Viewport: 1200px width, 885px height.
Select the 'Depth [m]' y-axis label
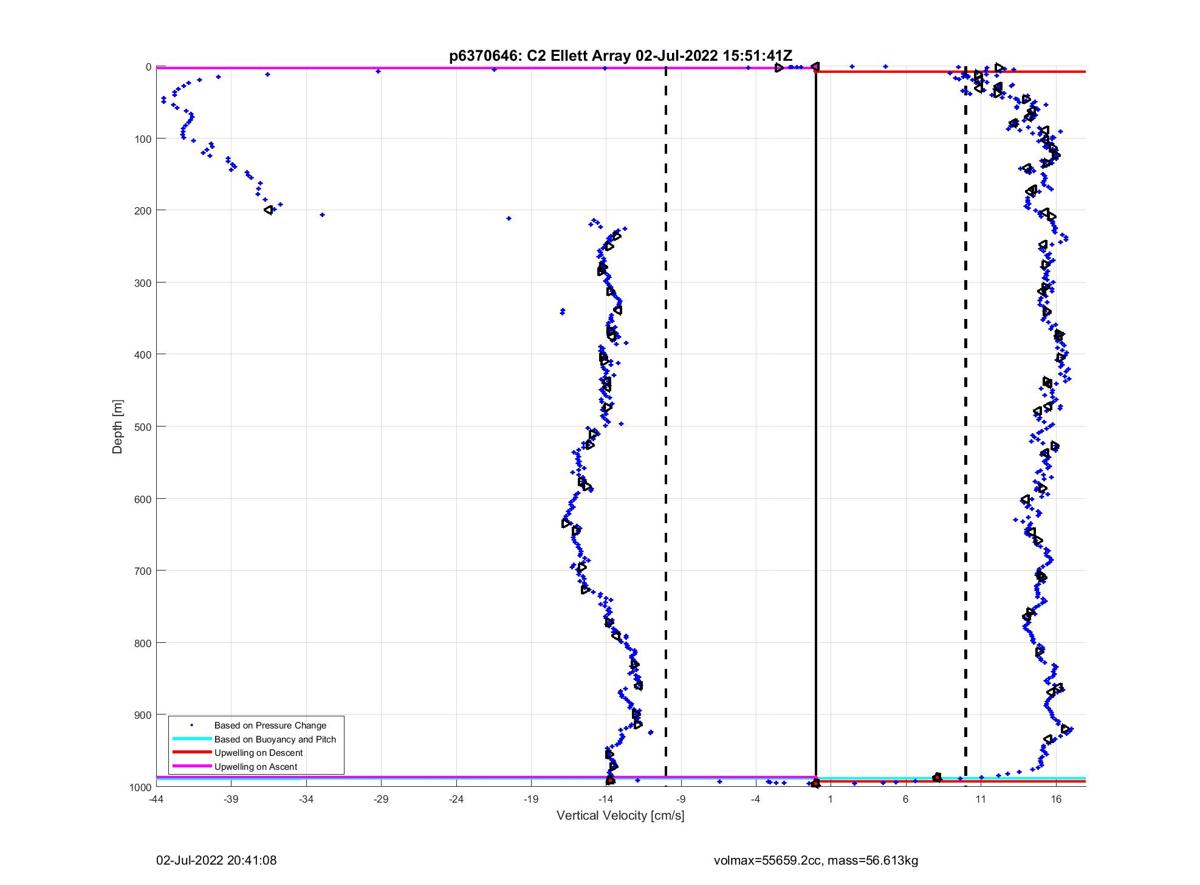pyautogui.click(x=118, y=427)
